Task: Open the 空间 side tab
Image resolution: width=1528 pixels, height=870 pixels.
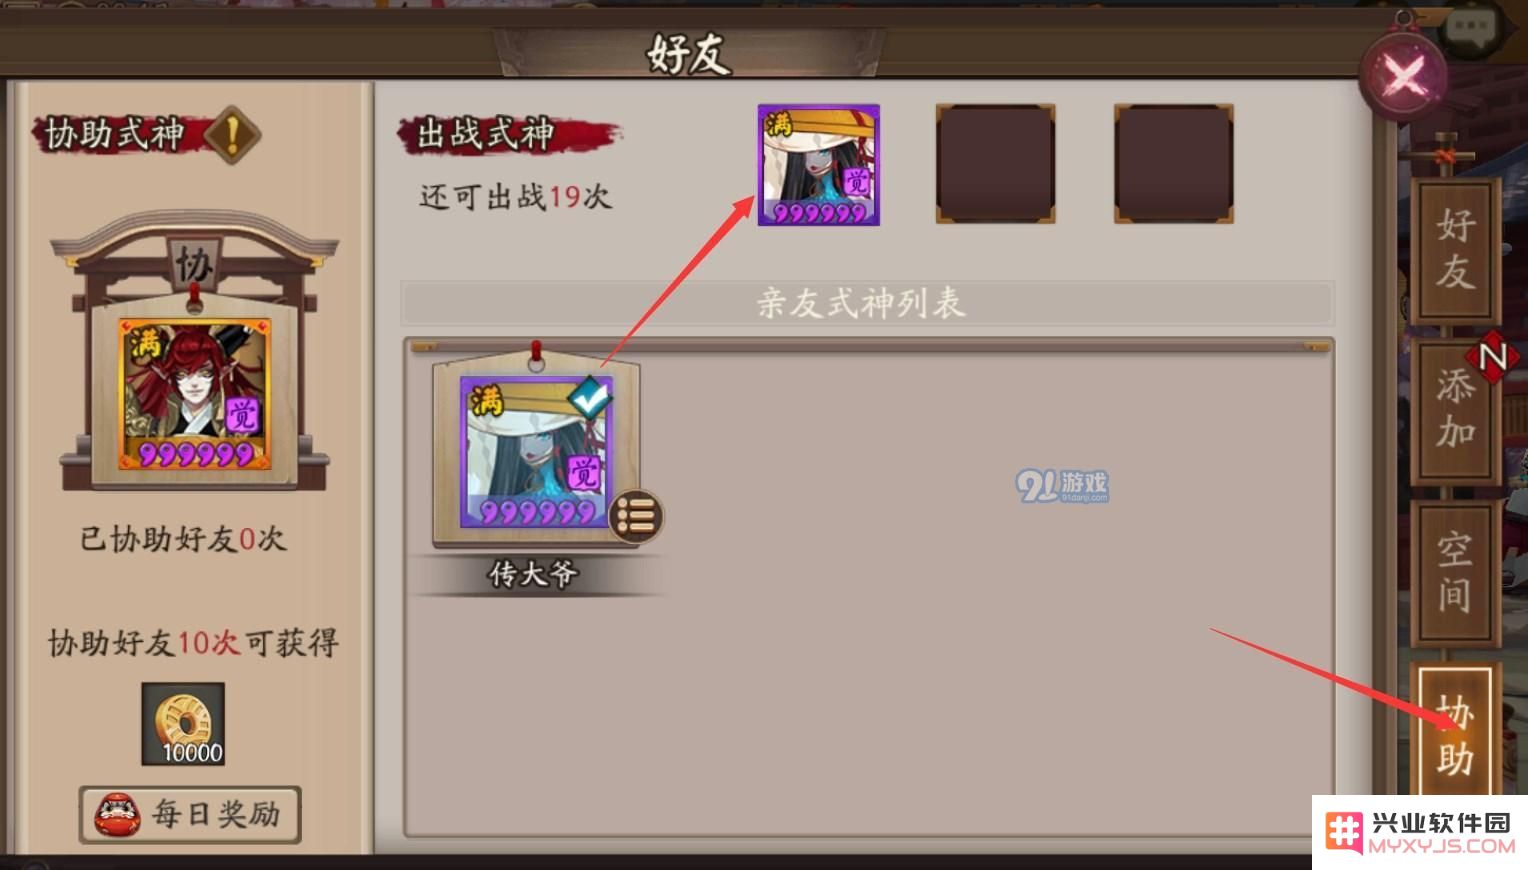Action: [1455, 572]
